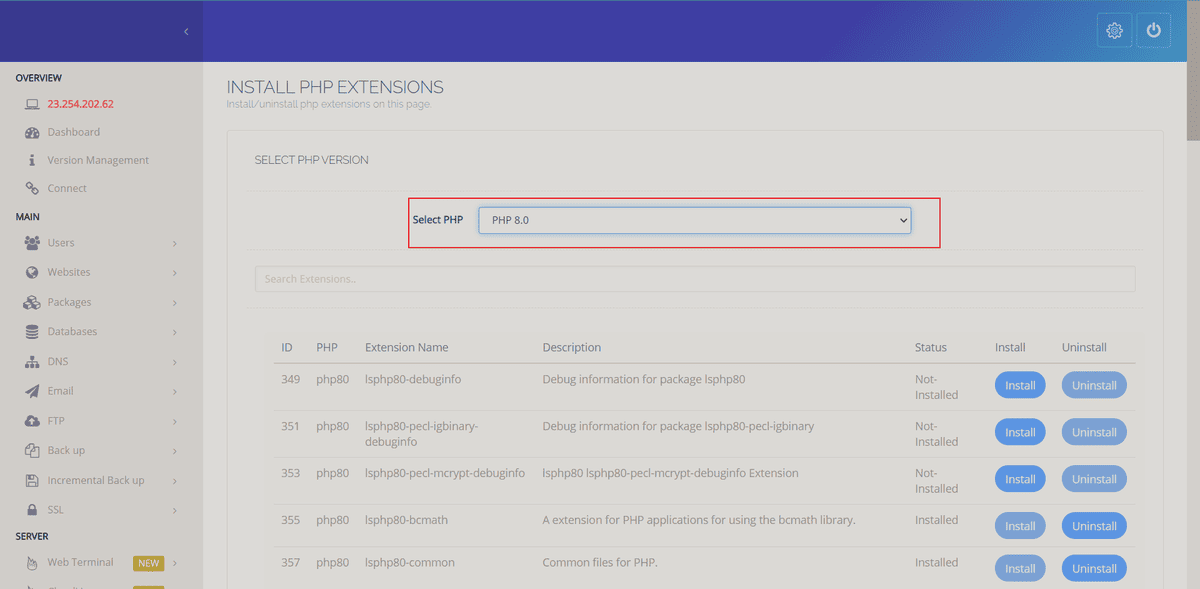Screen dimensions: 1200x589
Task: Install the lsphp80-common extension
Action: (x=1020, y=568)
